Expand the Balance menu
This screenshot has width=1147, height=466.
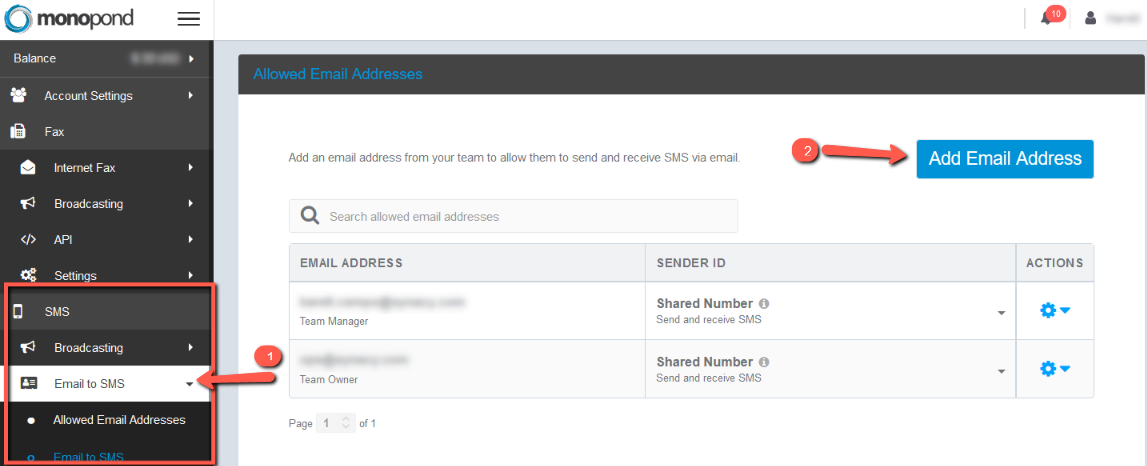106,59
